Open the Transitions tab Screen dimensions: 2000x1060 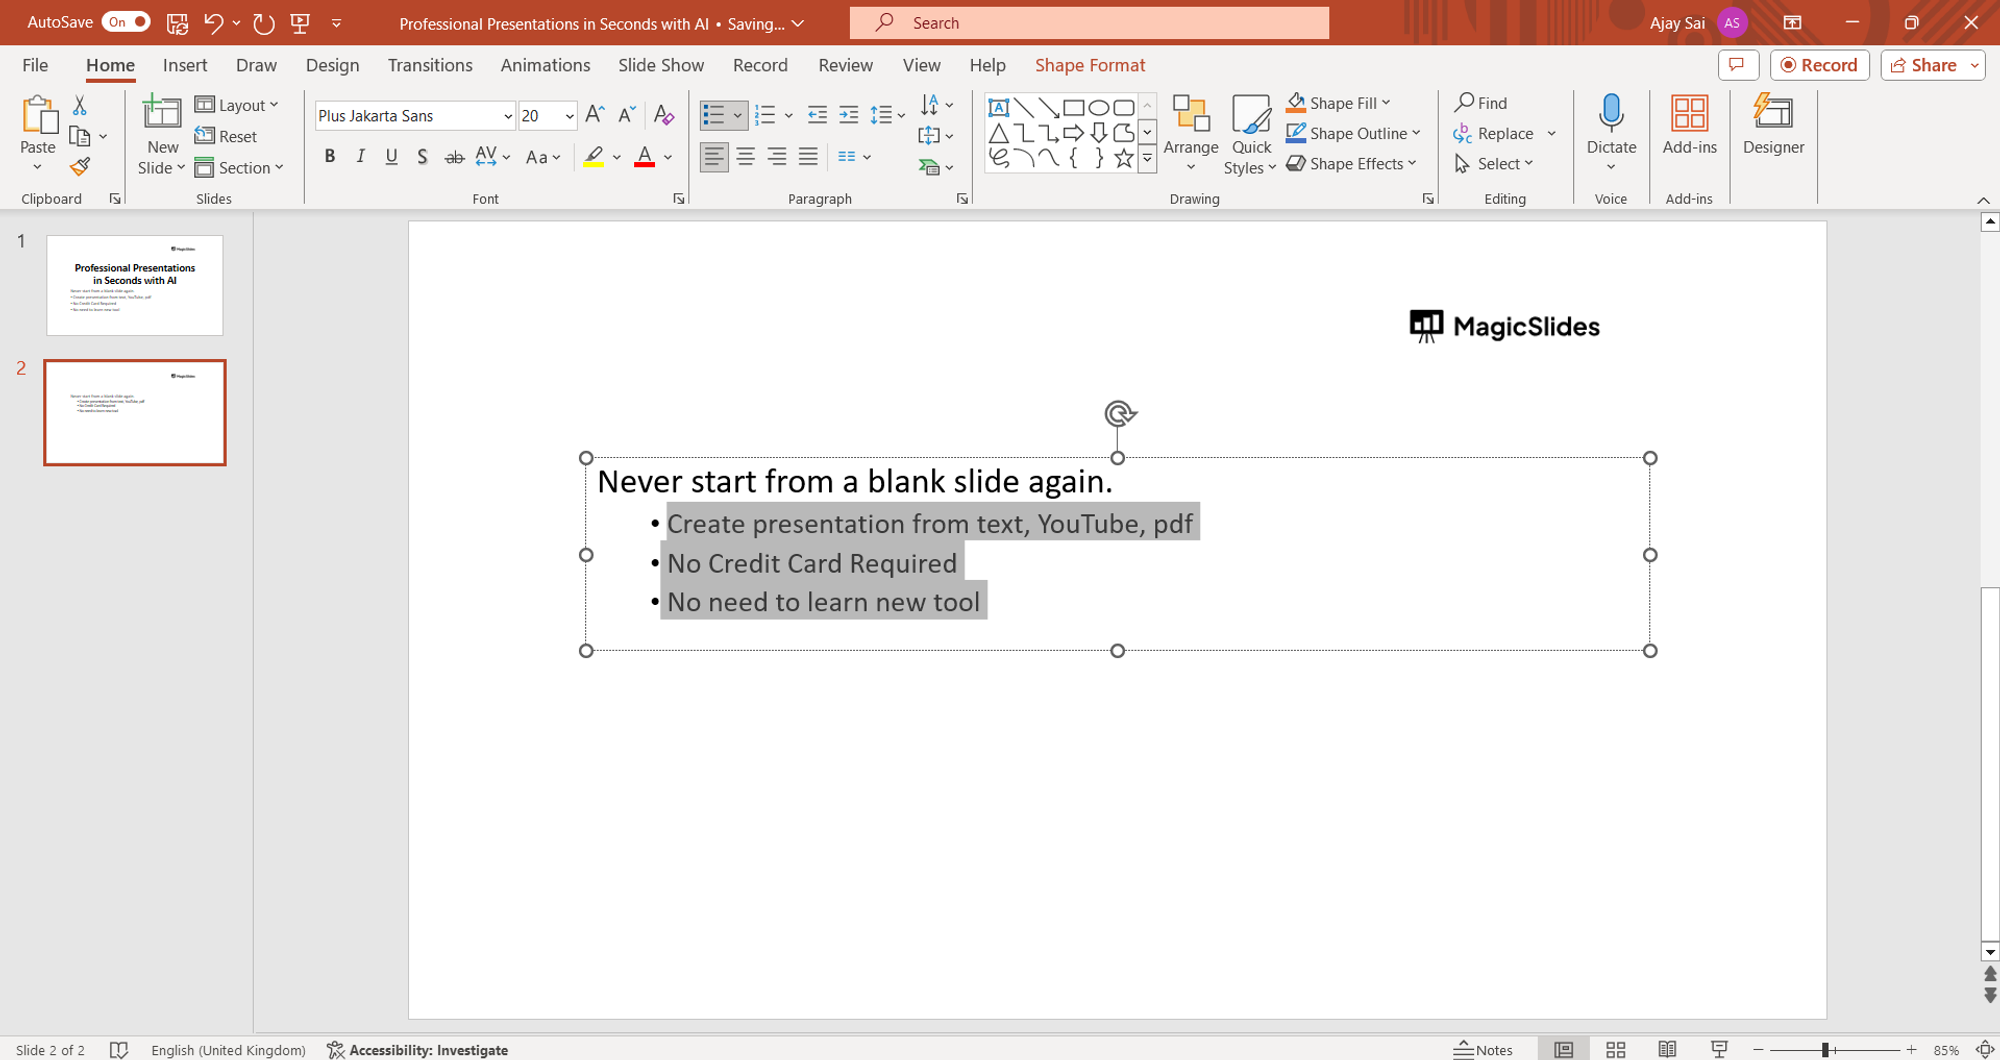(x=430, y=65)
